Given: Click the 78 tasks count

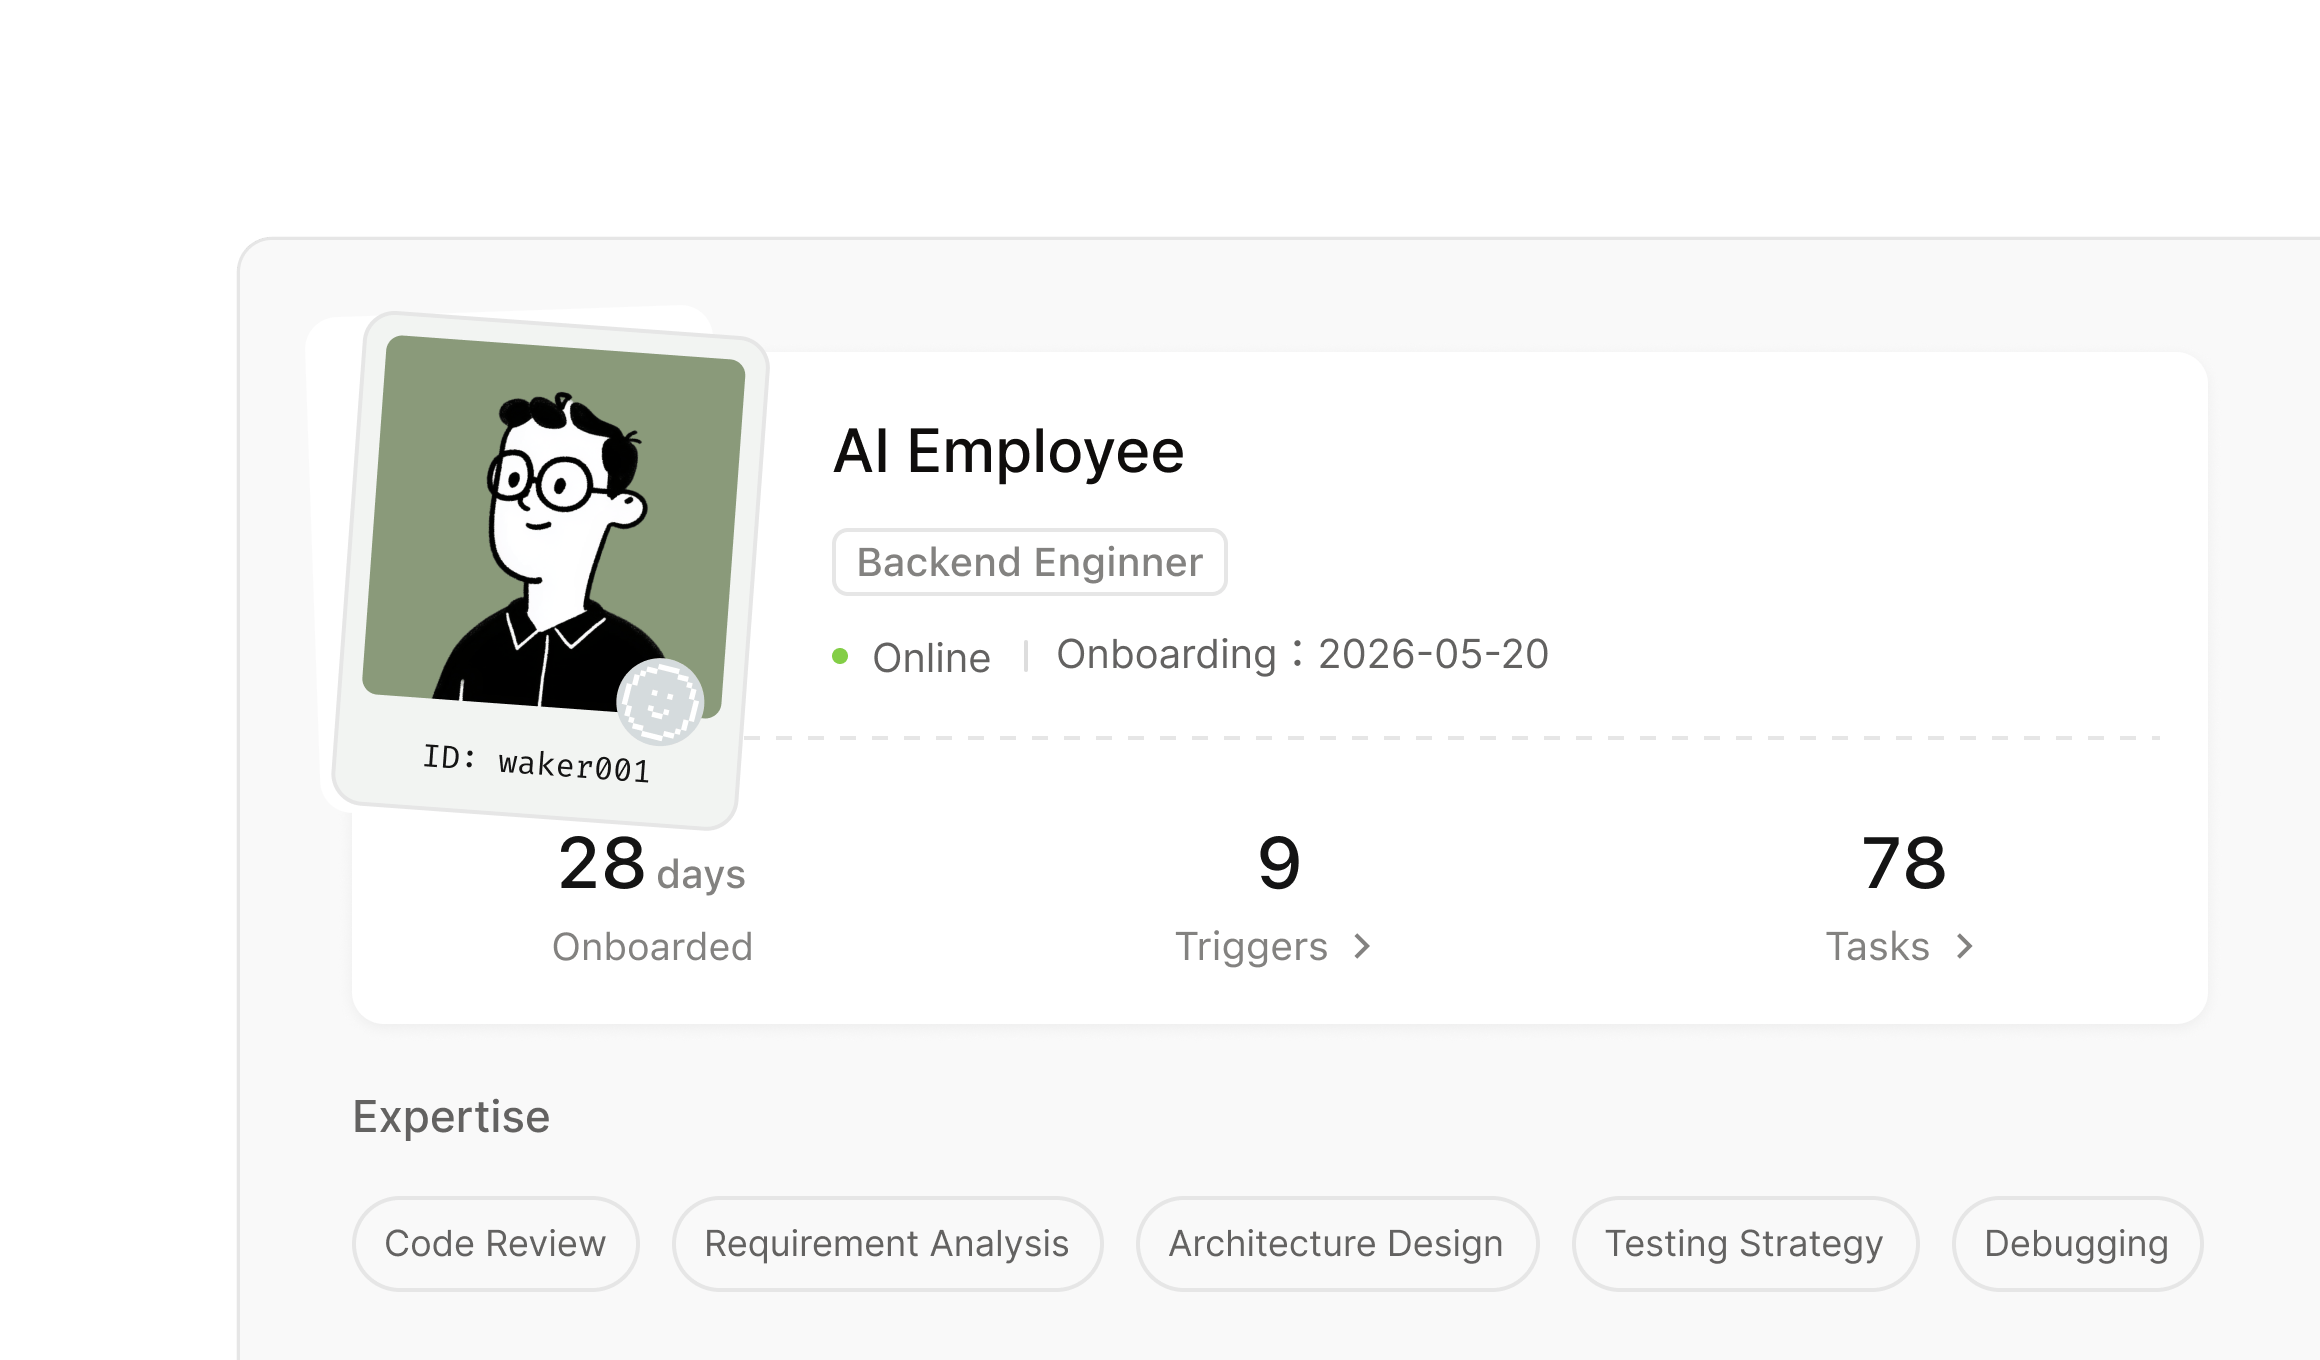Looking at the screenshot, I should coord(1903,863).
